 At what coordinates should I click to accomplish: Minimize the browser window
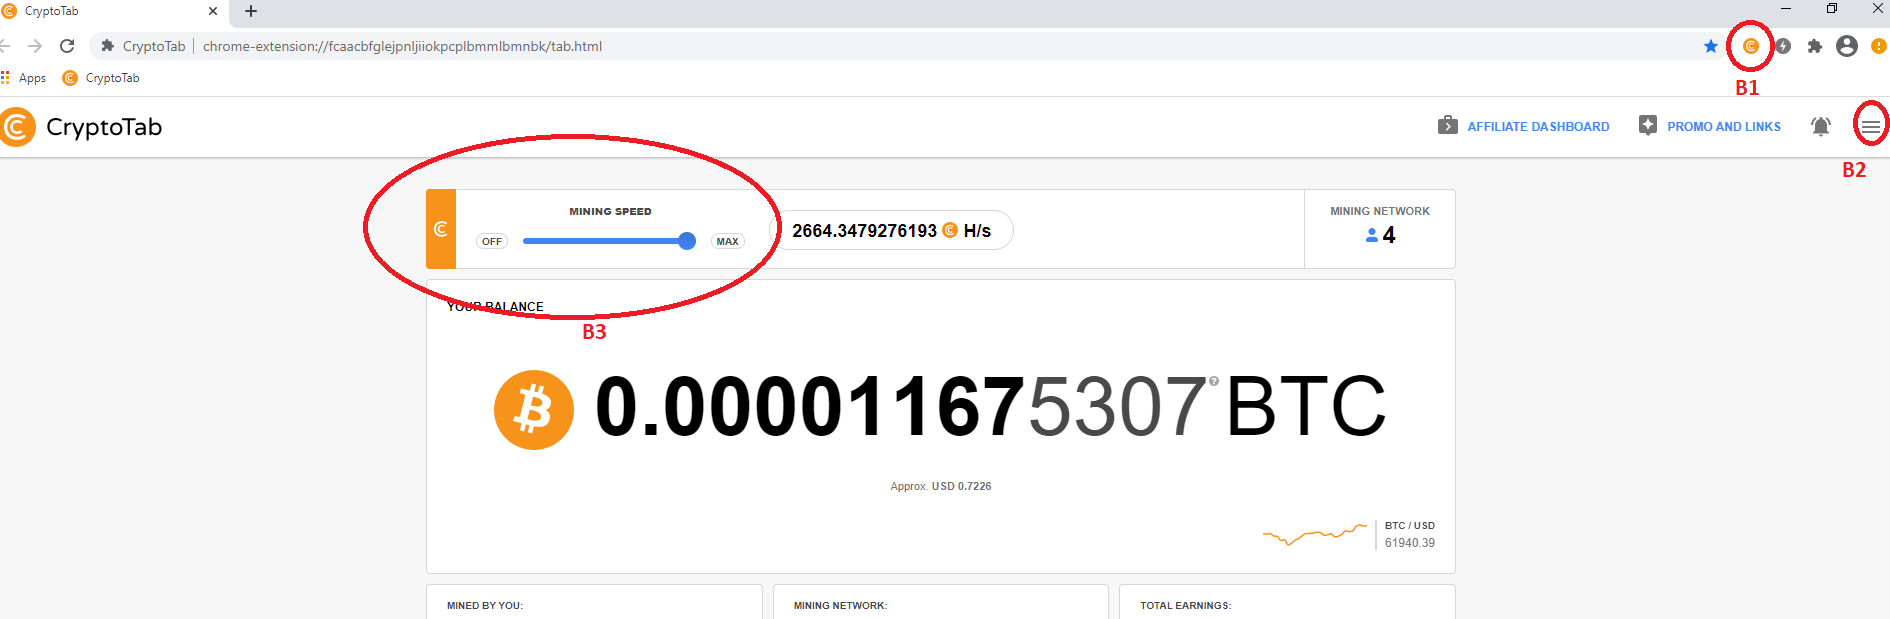1786,9
